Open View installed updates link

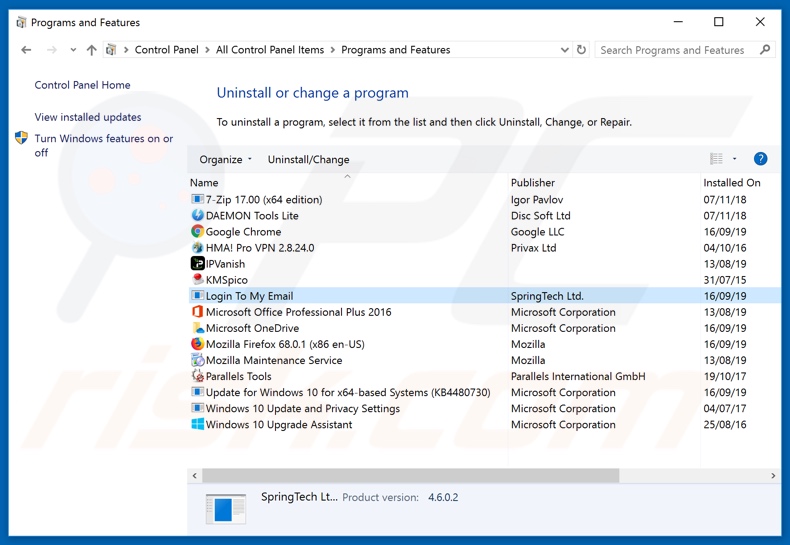pos(88,117)
